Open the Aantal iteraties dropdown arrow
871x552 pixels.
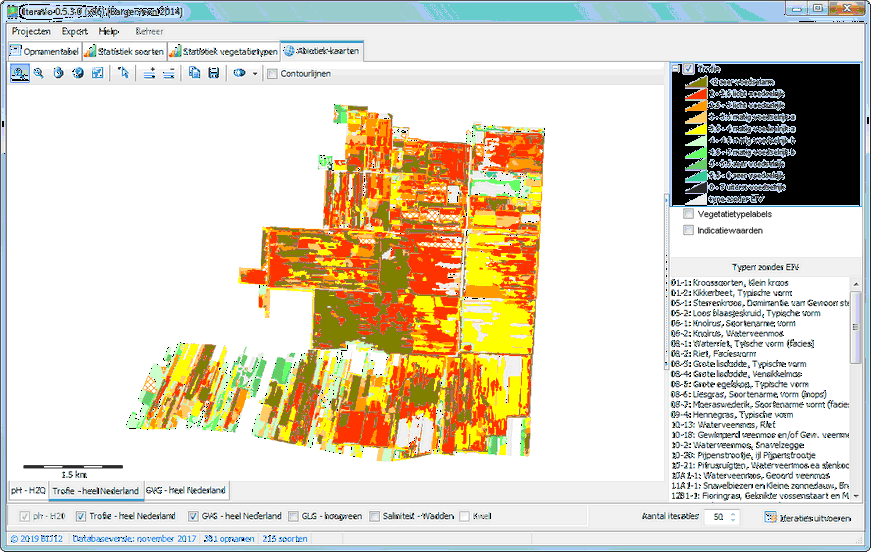click(735, 517)
